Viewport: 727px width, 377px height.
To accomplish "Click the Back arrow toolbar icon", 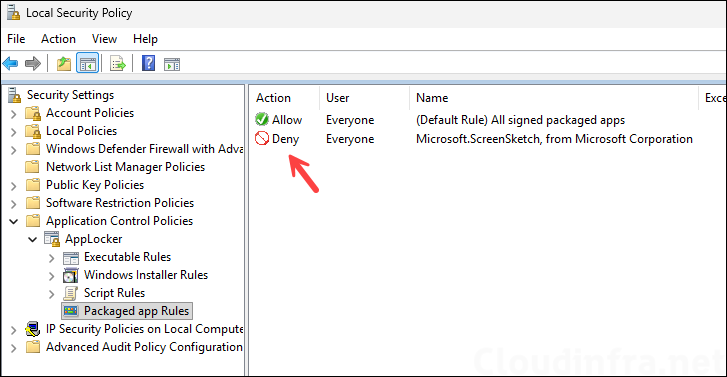I will point(10,64).
